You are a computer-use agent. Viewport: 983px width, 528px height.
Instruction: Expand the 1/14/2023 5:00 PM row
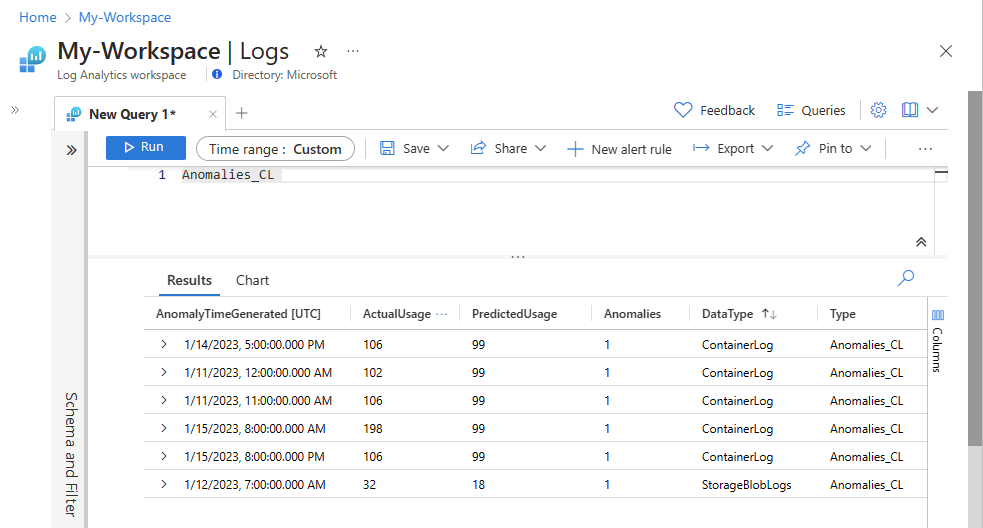pyautogui.click(x=164, y=345)
